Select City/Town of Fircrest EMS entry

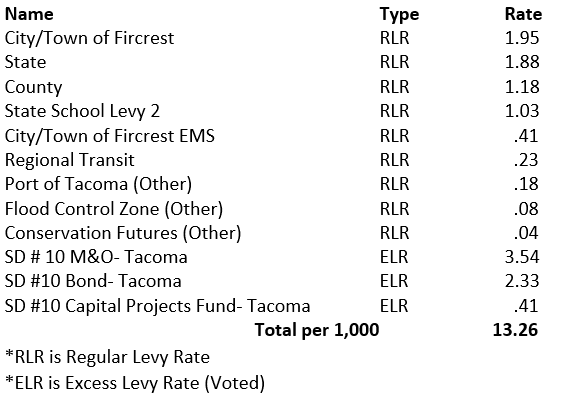[x=109, y=136]
